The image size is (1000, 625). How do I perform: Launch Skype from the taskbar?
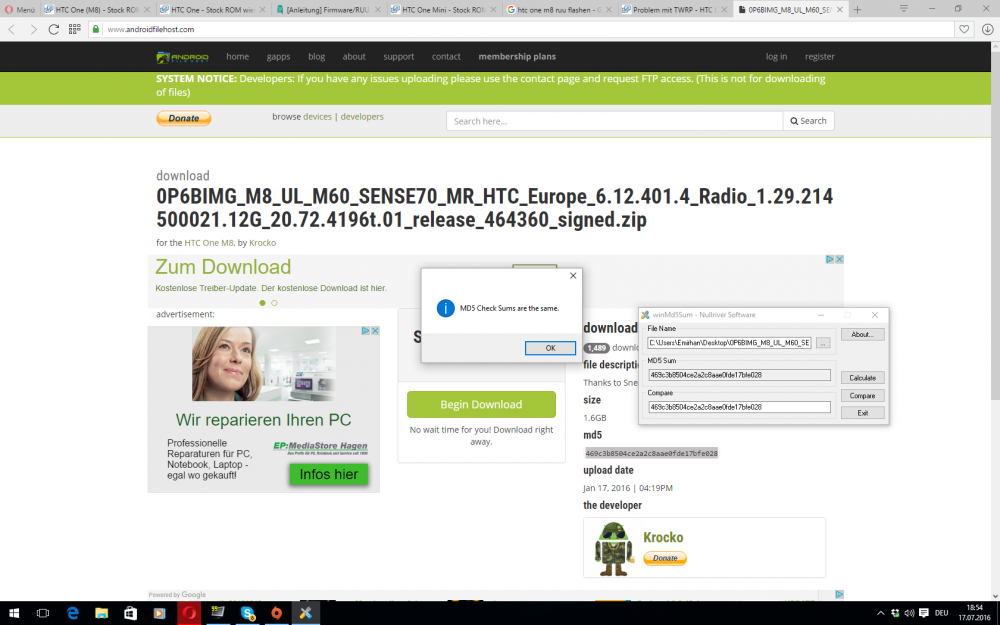(247, 613)
